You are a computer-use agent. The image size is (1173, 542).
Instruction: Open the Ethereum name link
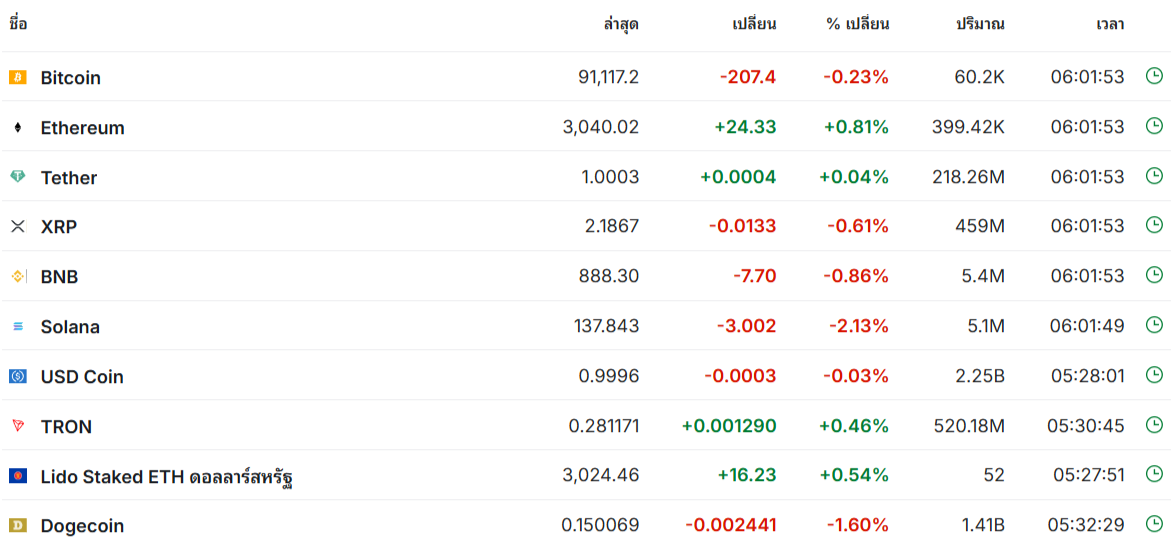pyautogui.click(x=82, y=127)
